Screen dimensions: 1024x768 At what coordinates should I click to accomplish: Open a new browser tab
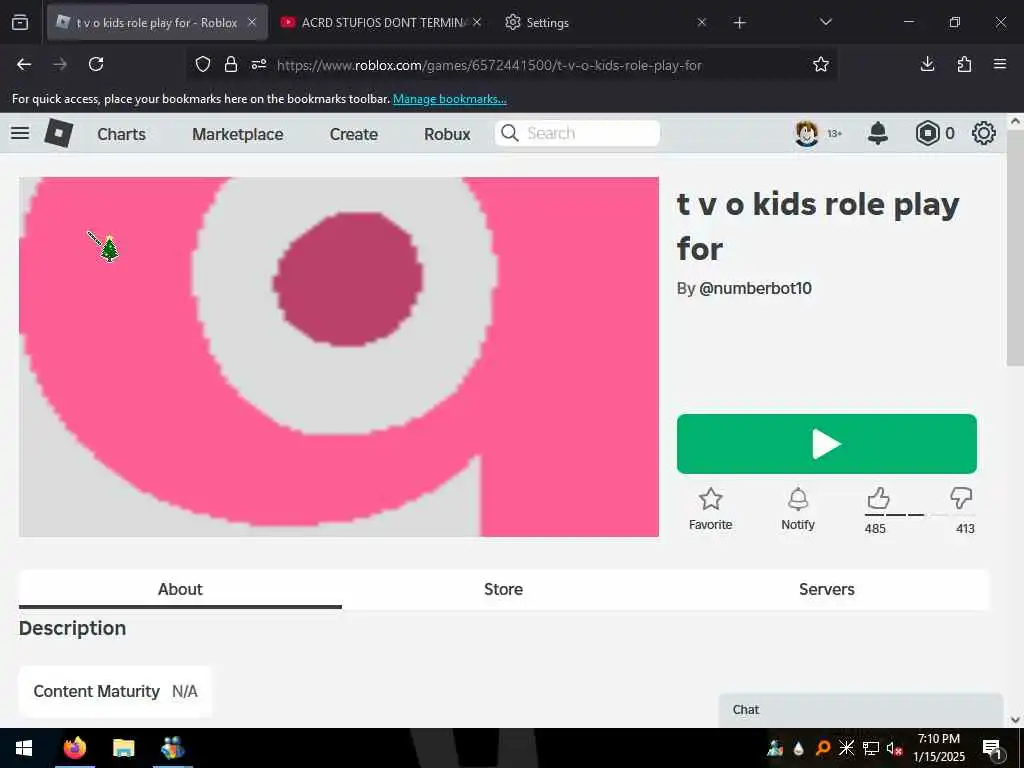click(x=739, y=23)
